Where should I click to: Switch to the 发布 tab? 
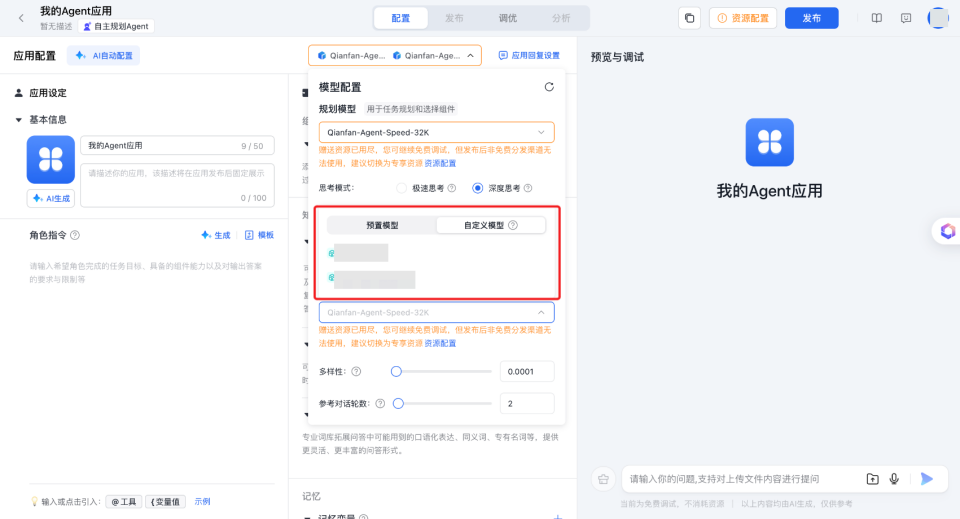point(454,18)
